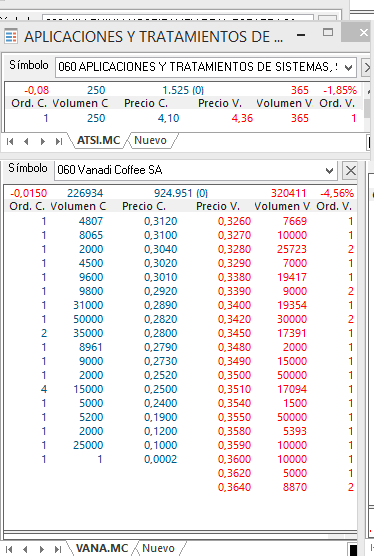Screen dimensions: 374x556
Task: Click previous tab arrow near VANA.MC
Action: tap(25, 549)
